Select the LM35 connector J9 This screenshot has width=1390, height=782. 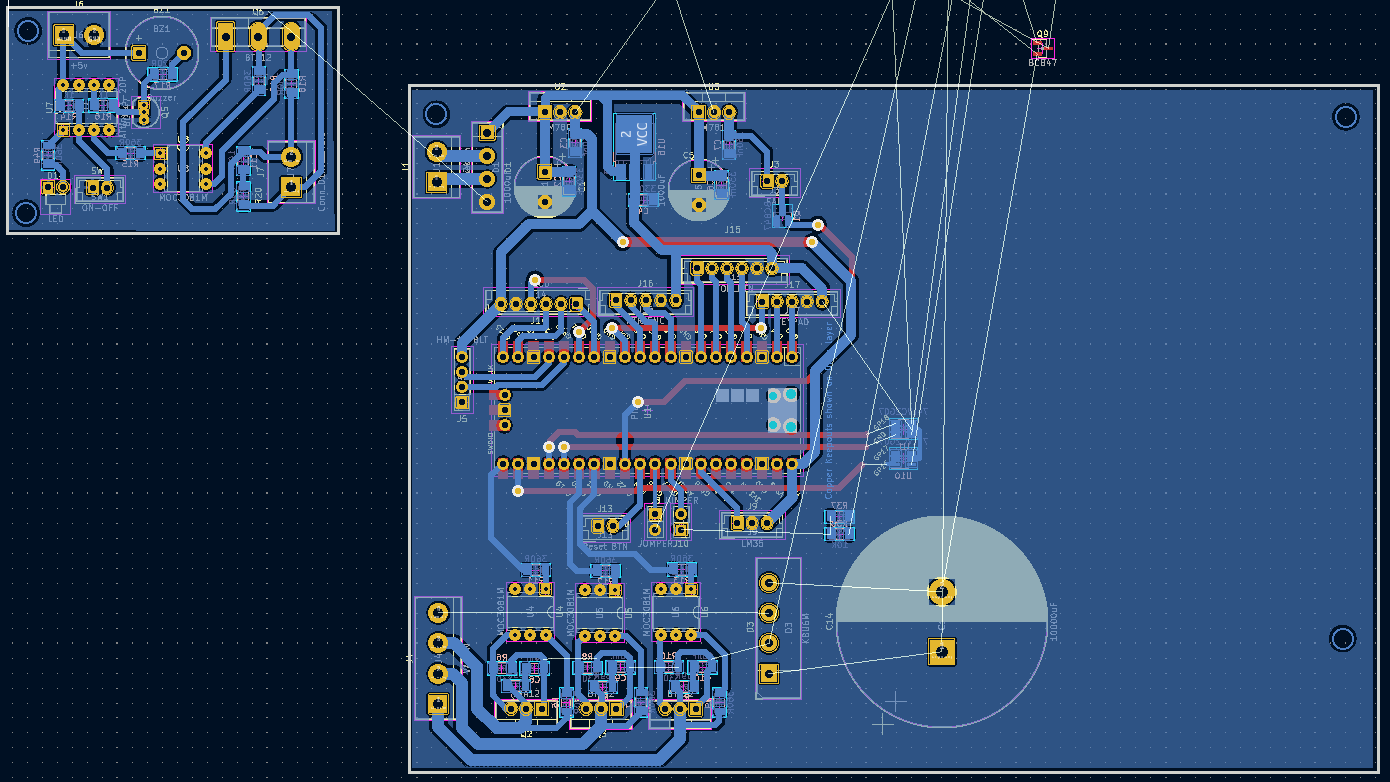[x=752, y=523]
